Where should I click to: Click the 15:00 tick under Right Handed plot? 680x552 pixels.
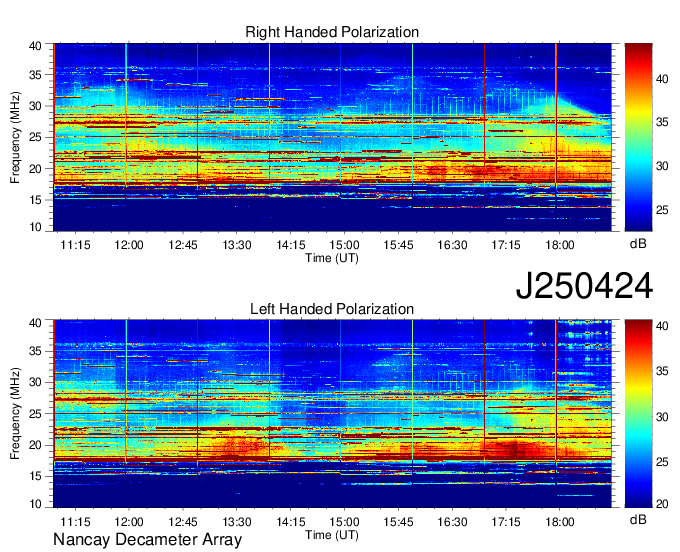click(x=344, y=245)
